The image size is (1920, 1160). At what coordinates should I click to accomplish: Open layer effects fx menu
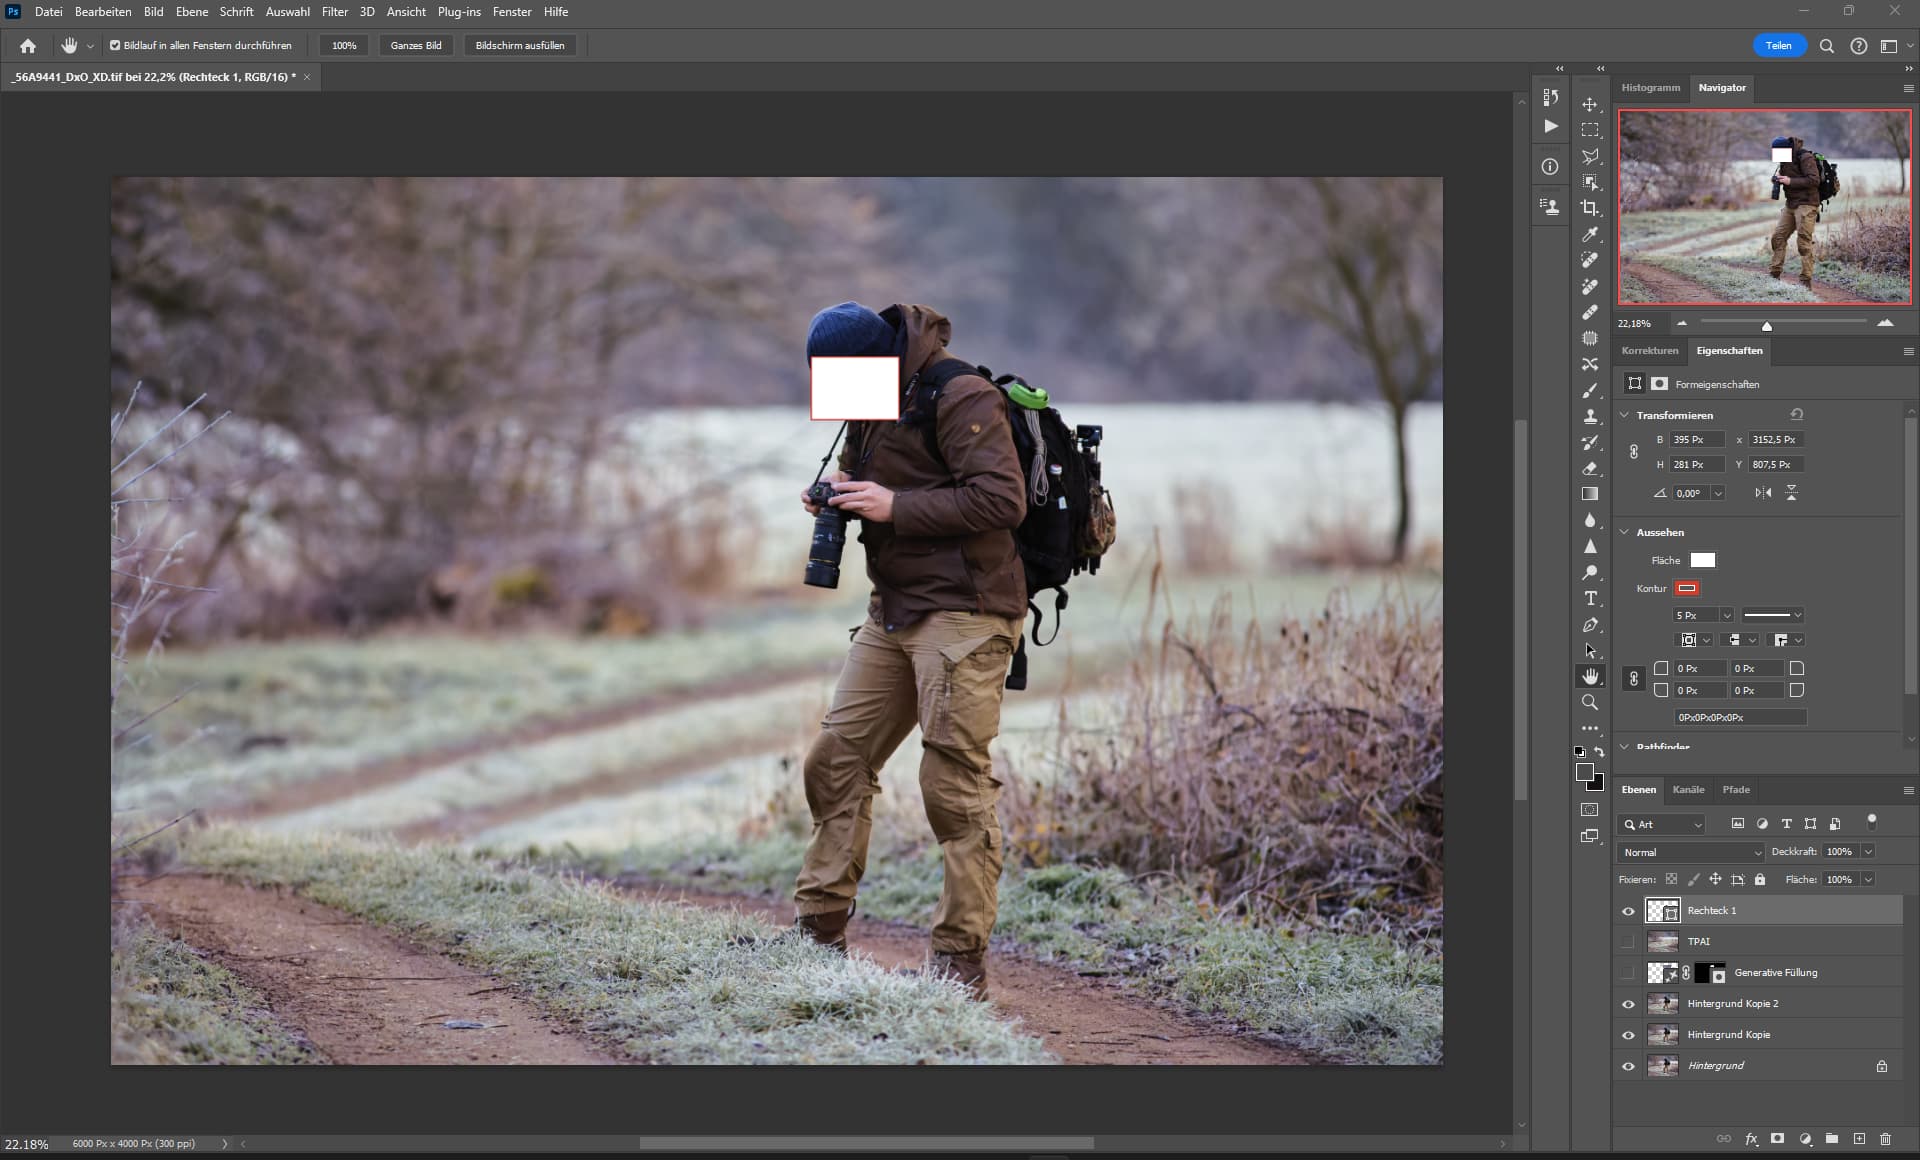click(1751, 1139)
